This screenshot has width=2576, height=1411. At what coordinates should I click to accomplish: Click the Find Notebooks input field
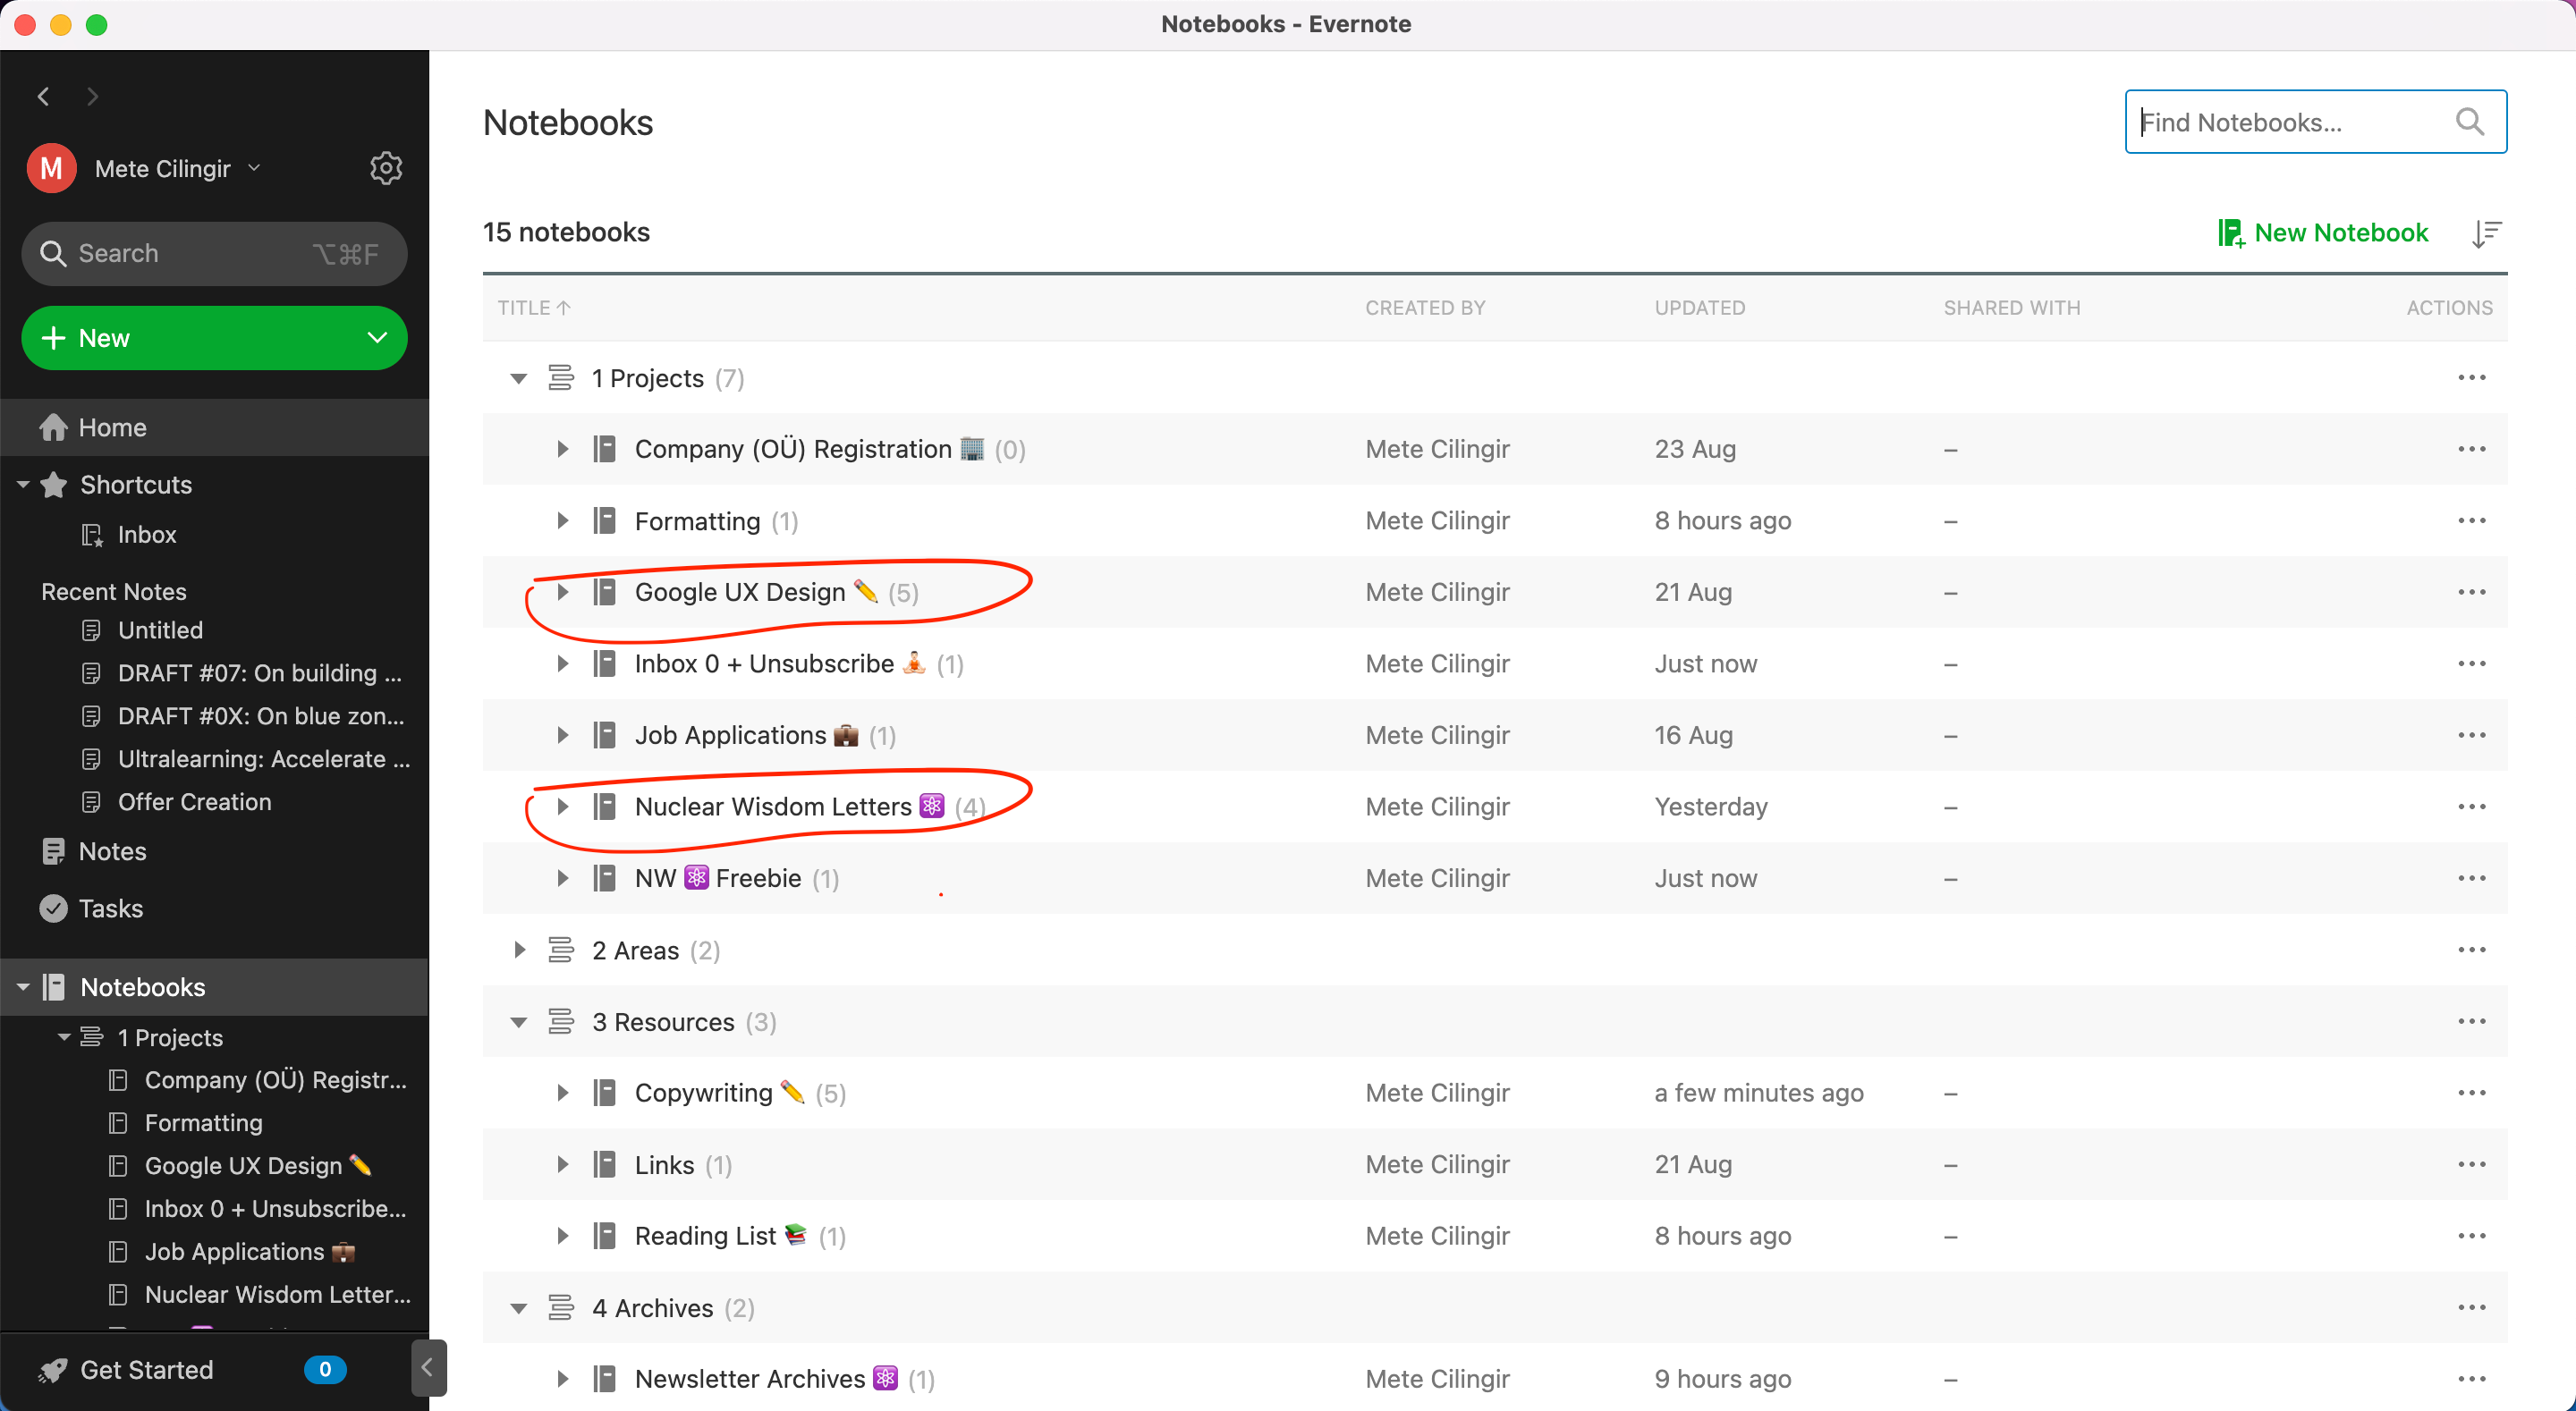click(2314, 122)
